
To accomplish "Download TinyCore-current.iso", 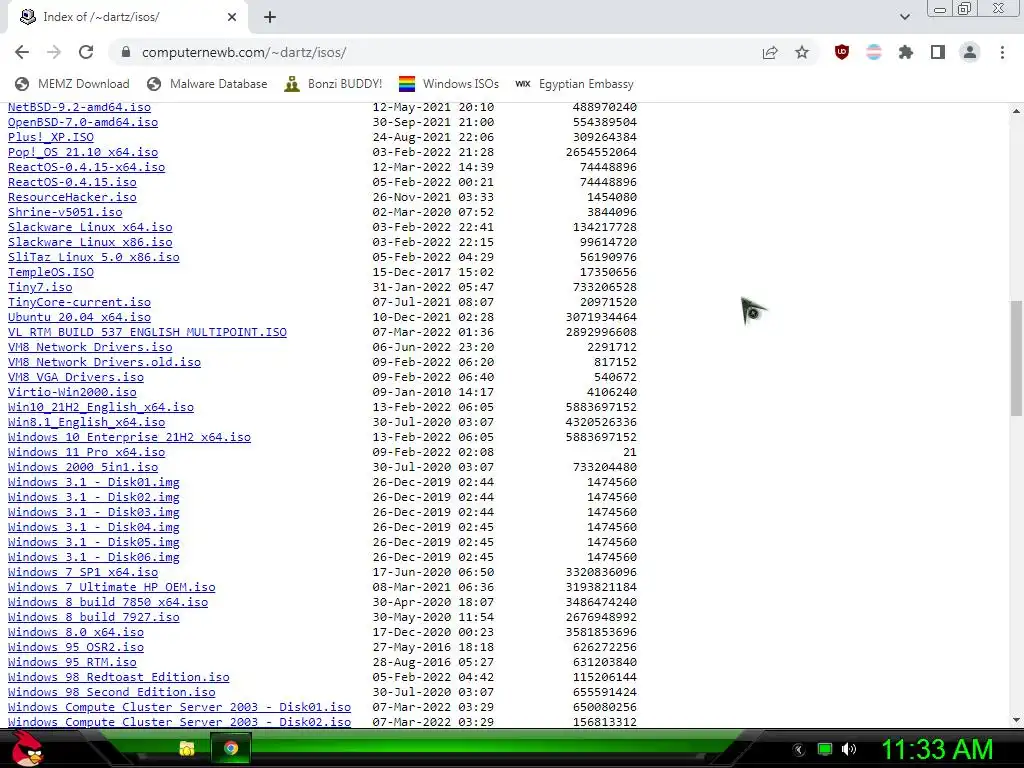I will [x=79, y=302].
